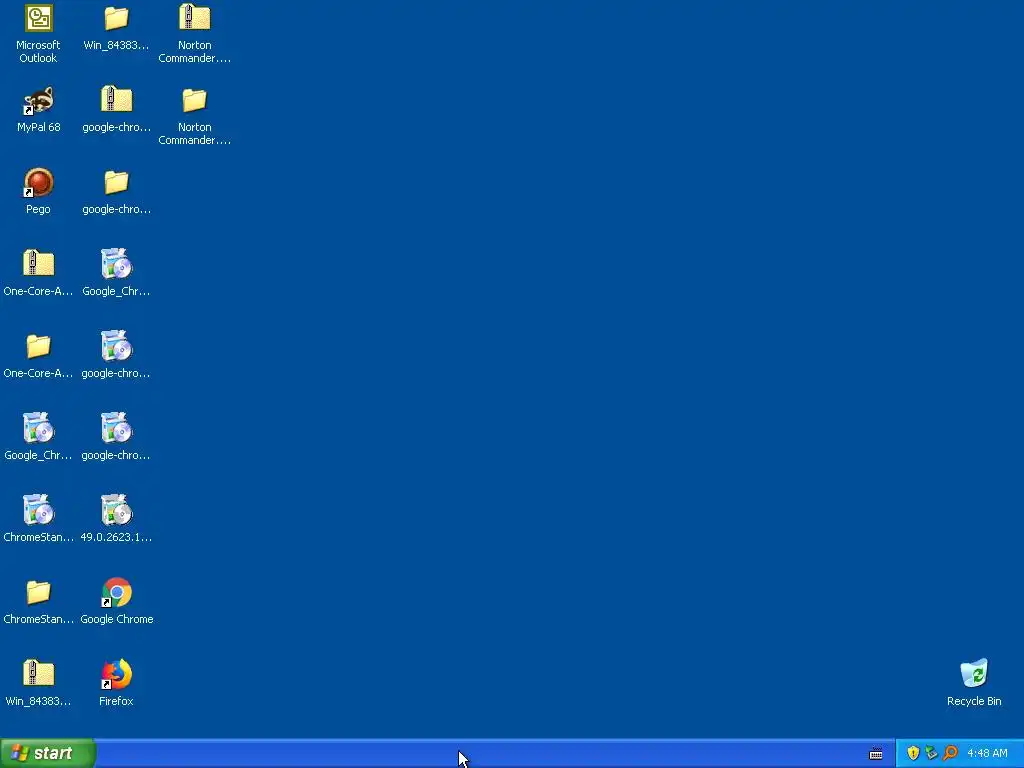Click the 4:48 AM taskbar clock
The height and width of the screenshot is (768, 1024).
(x=987, y=754)
